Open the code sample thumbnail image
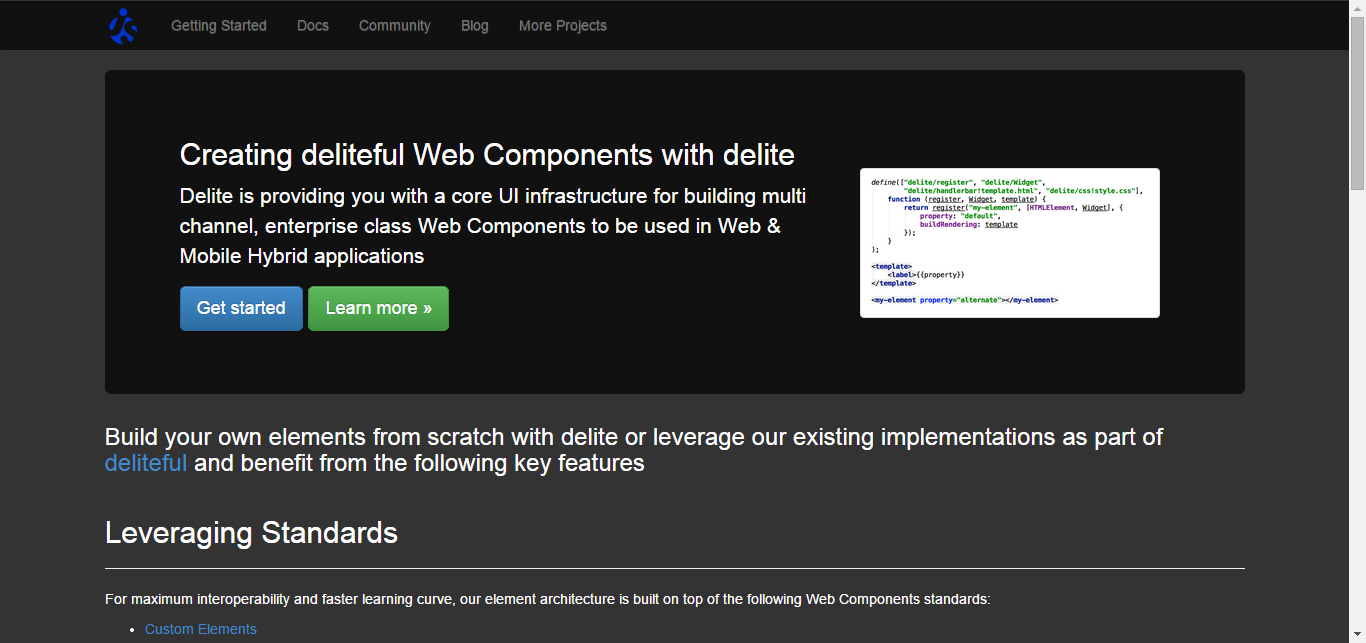1366x643 pixels. coord(1010,243)
